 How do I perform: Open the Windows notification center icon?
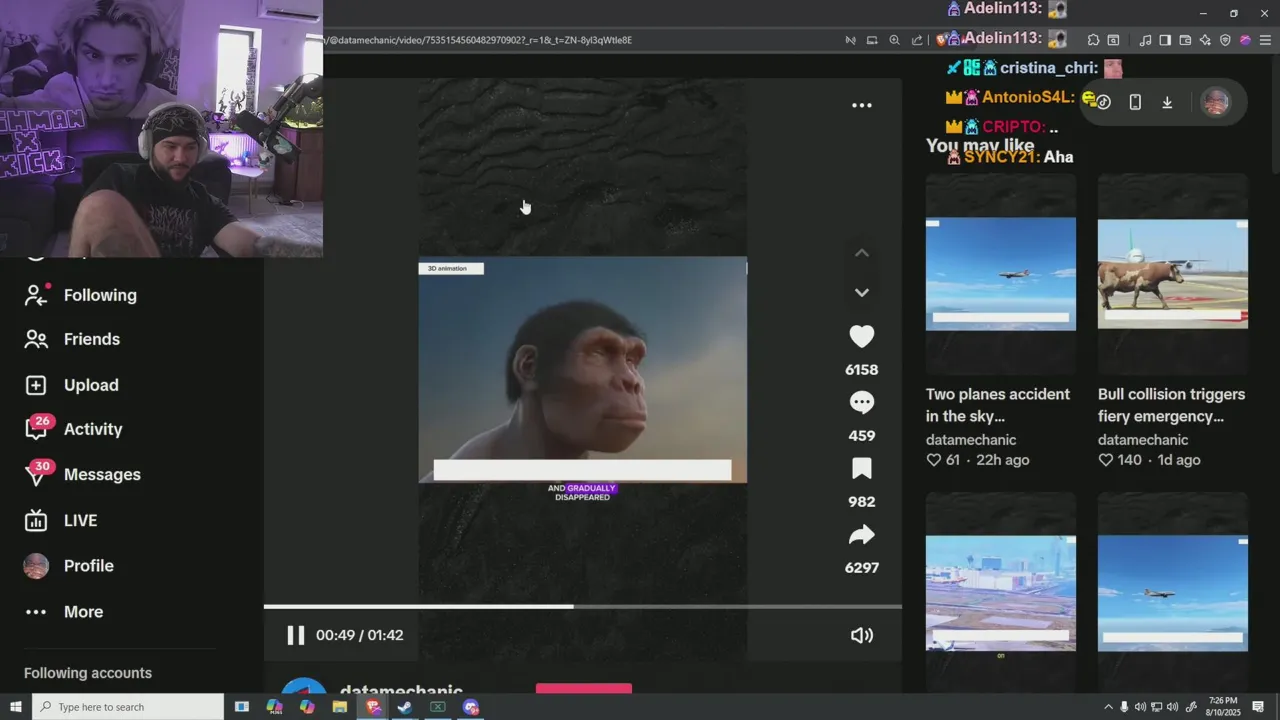tap(1258, 707)
